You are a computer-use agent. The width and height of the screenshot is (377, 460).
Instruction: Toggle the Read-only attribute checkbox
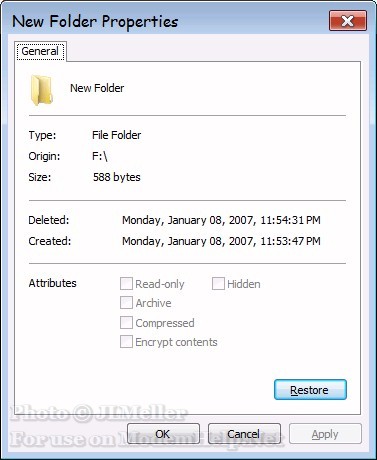point(126,284)
